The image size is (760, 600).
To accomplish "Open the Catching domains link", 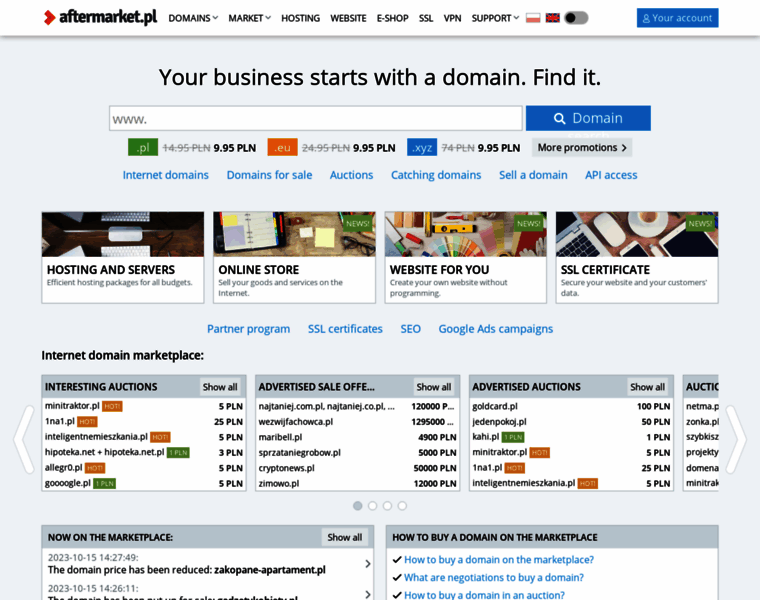I will (x=436, y=175).
